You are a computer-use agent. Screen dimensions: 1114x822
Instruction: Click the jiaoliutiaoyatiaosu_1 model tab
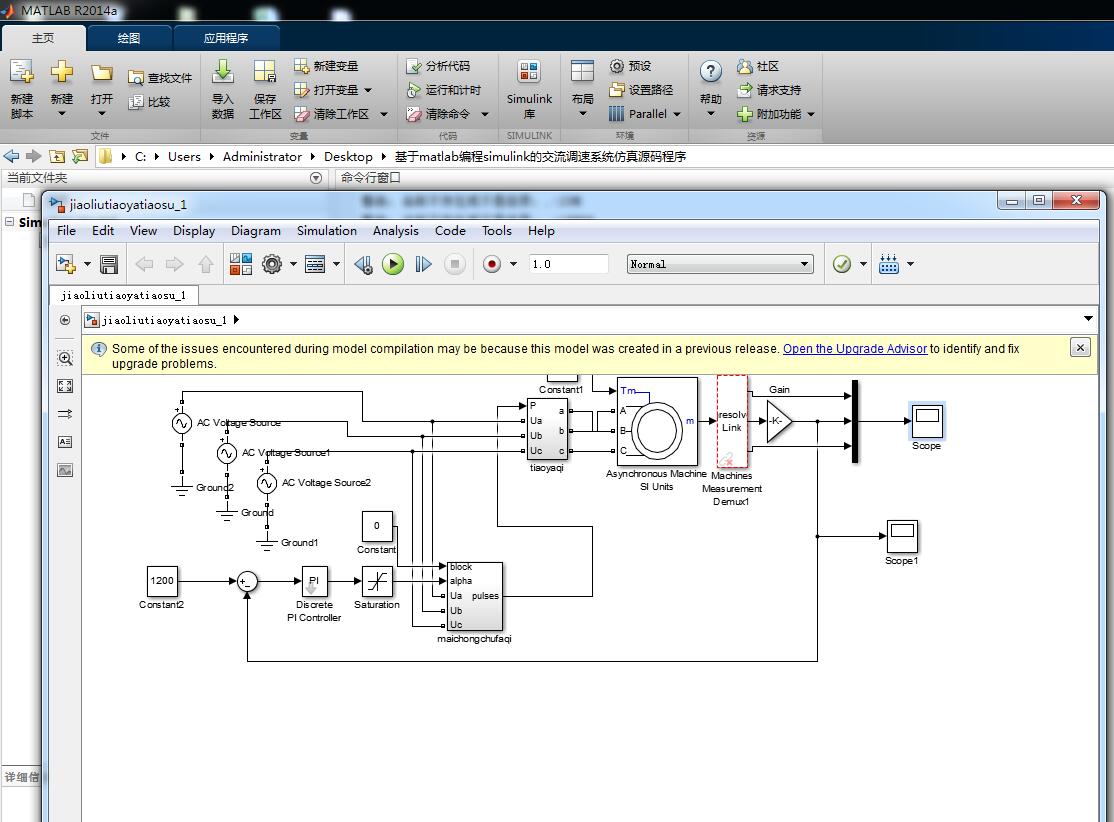124,296
